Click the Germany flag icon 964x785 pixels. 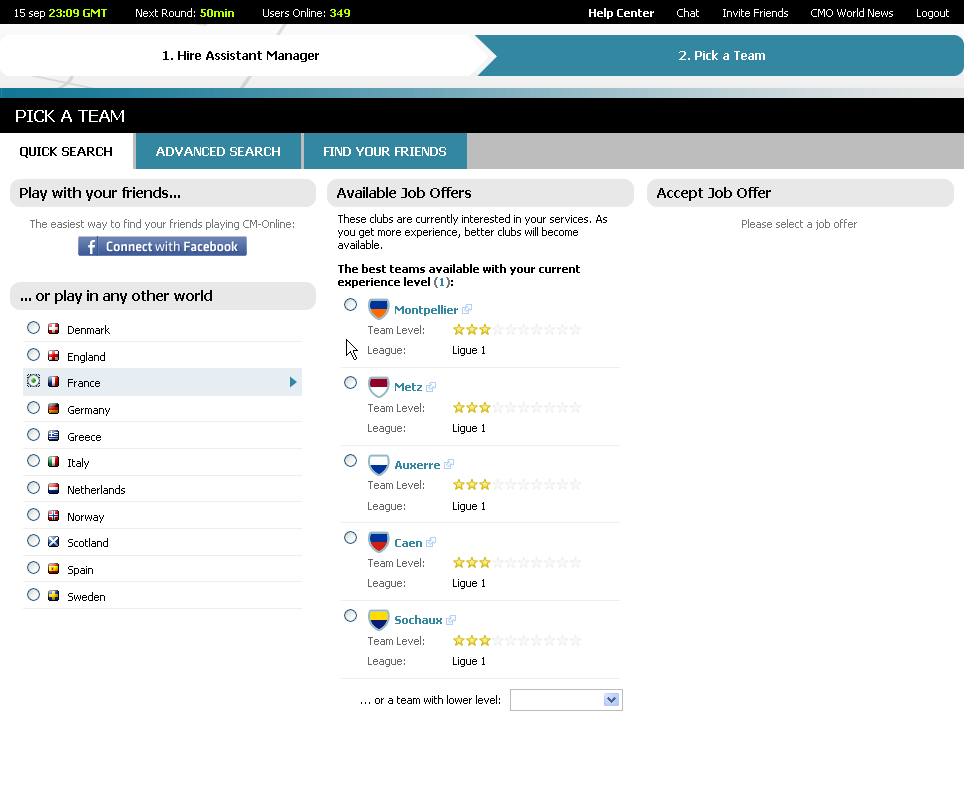coord(53,409)
